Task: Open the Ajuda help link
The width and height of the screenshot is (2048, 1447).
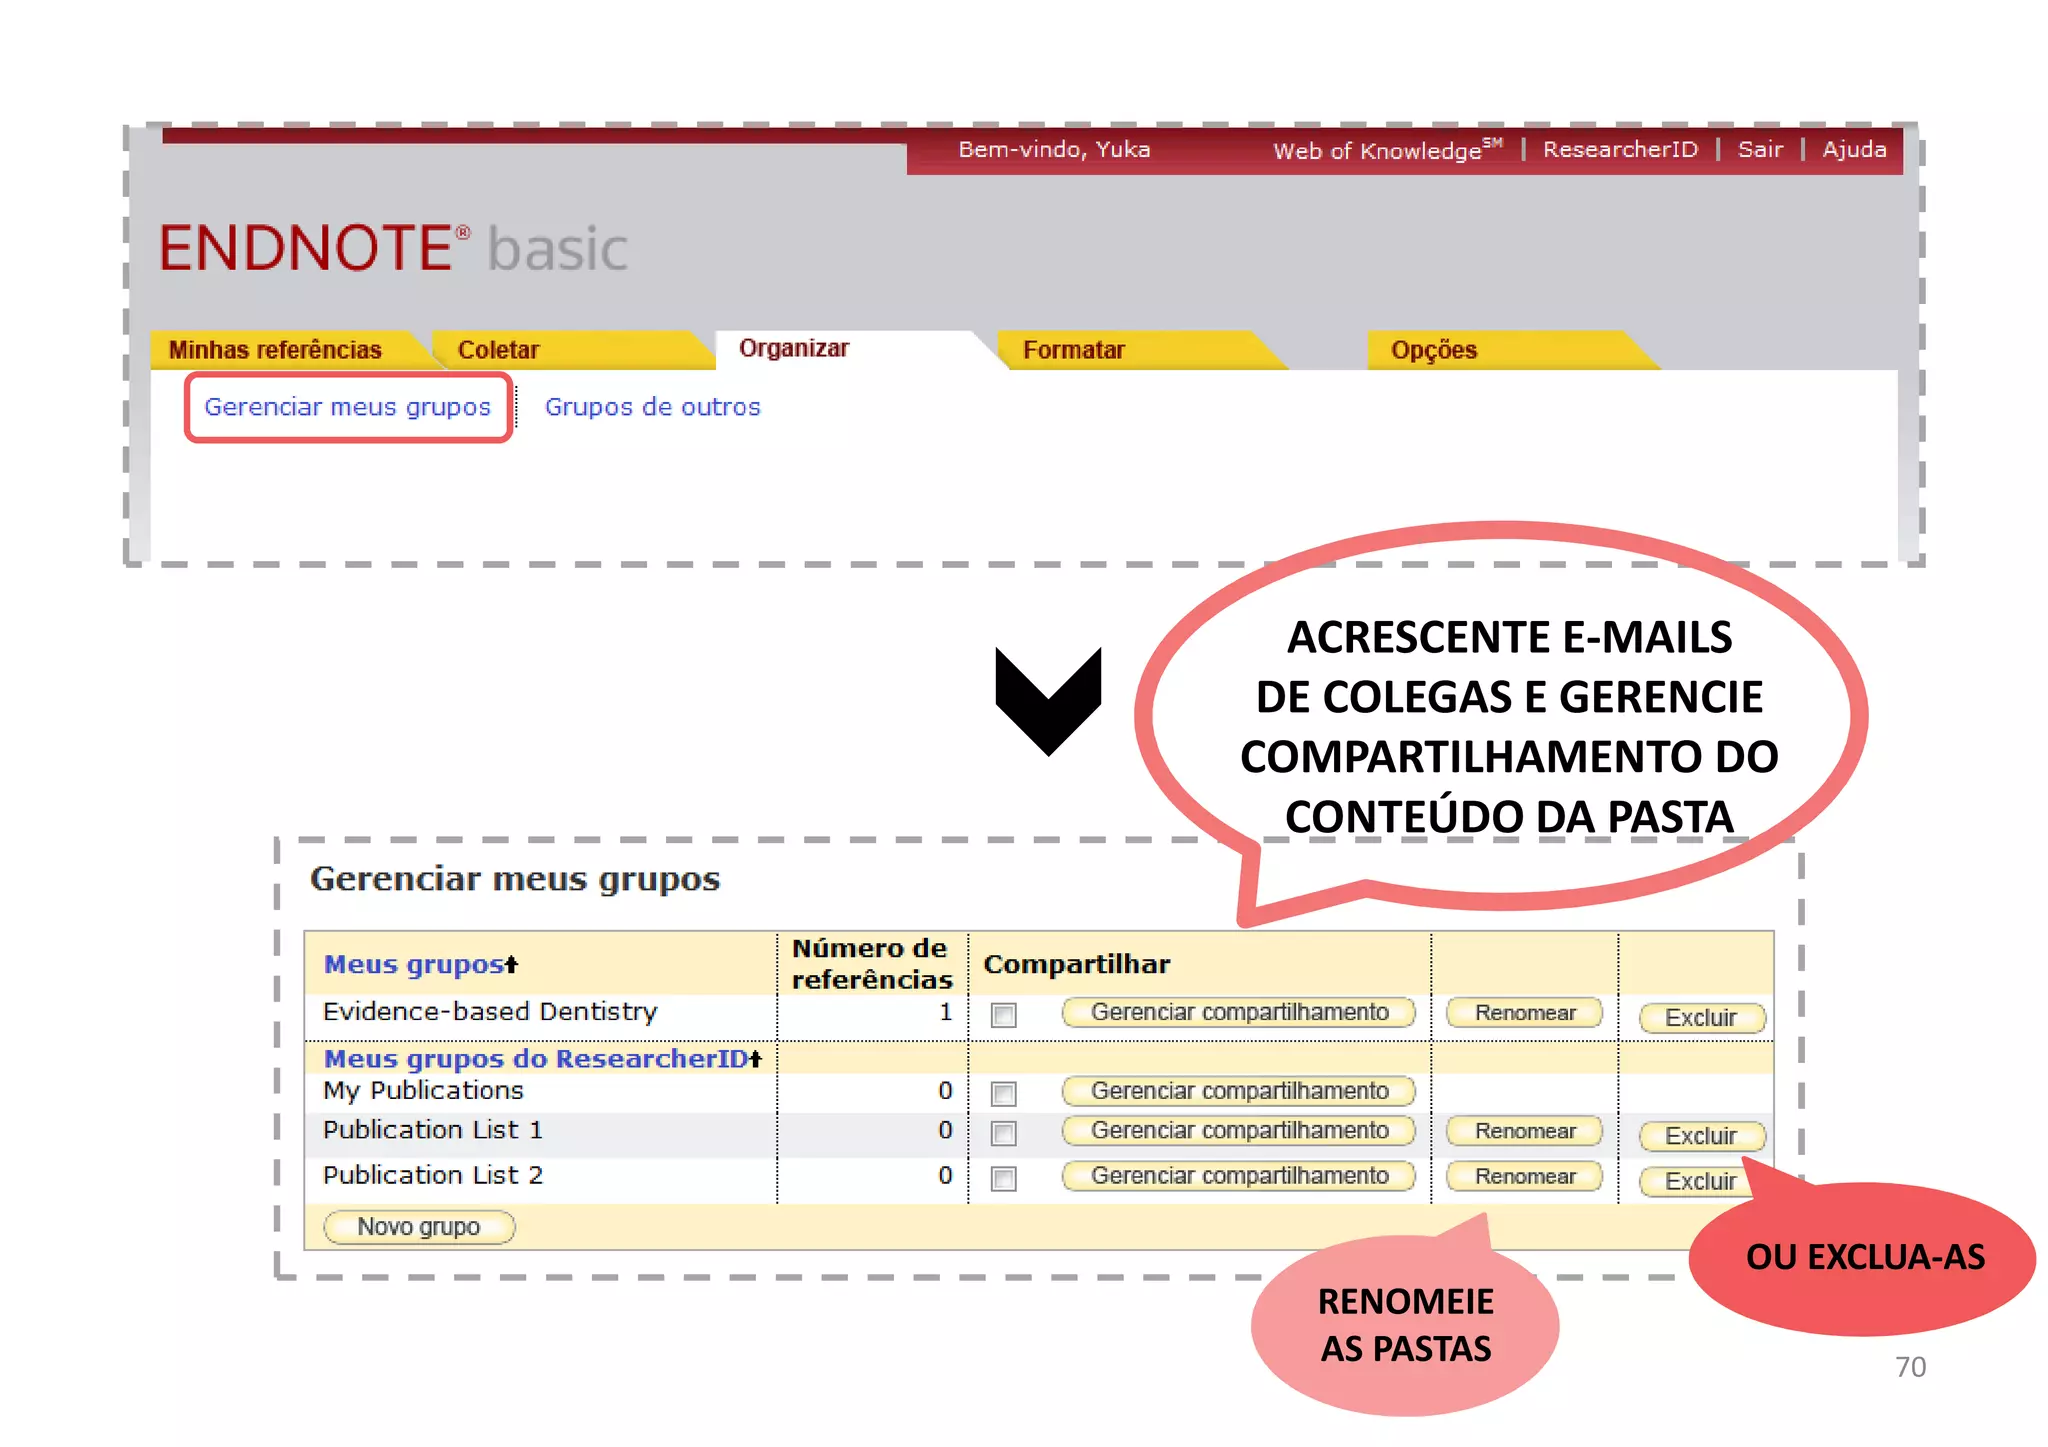Action: pos(1854,149)
